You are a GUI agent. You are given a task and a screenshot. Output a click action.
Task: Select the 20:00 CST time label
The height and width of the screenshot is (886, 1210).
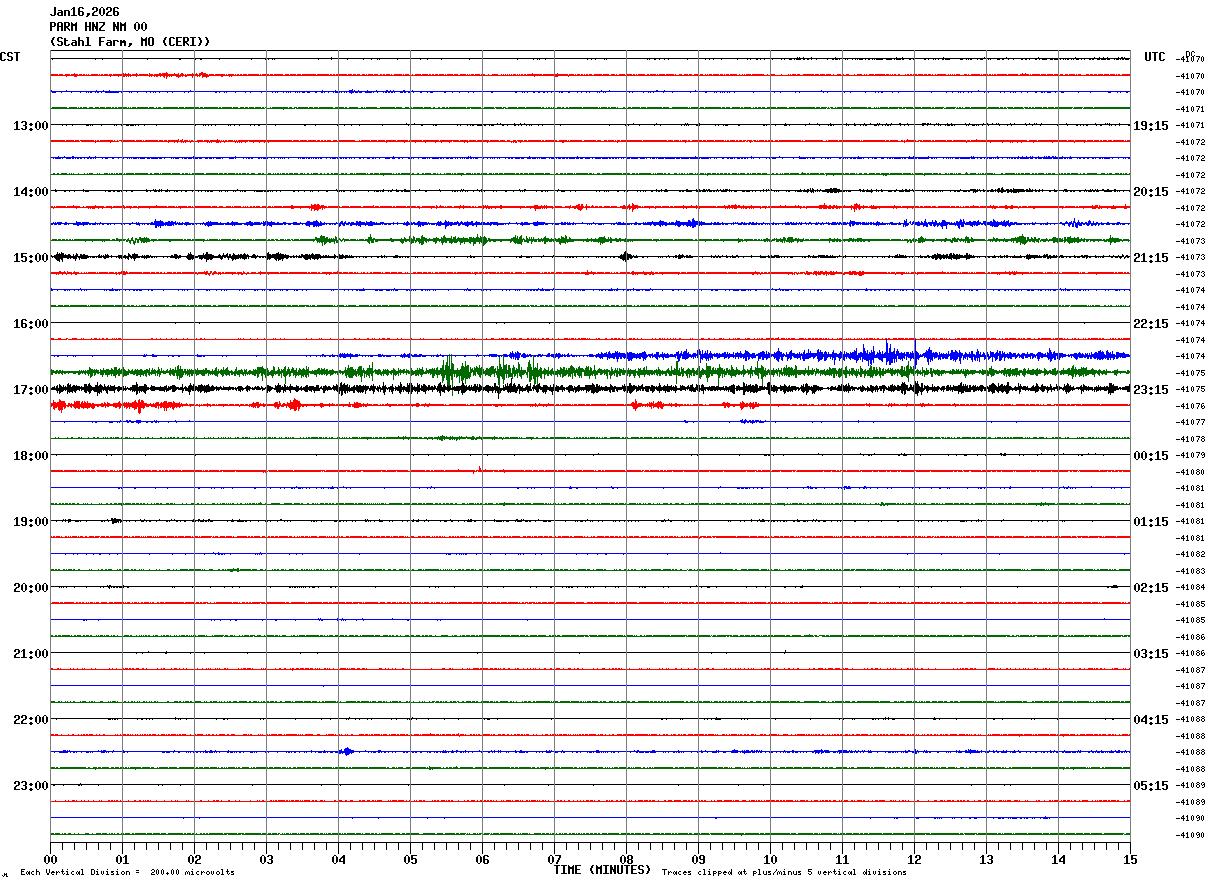30,588
